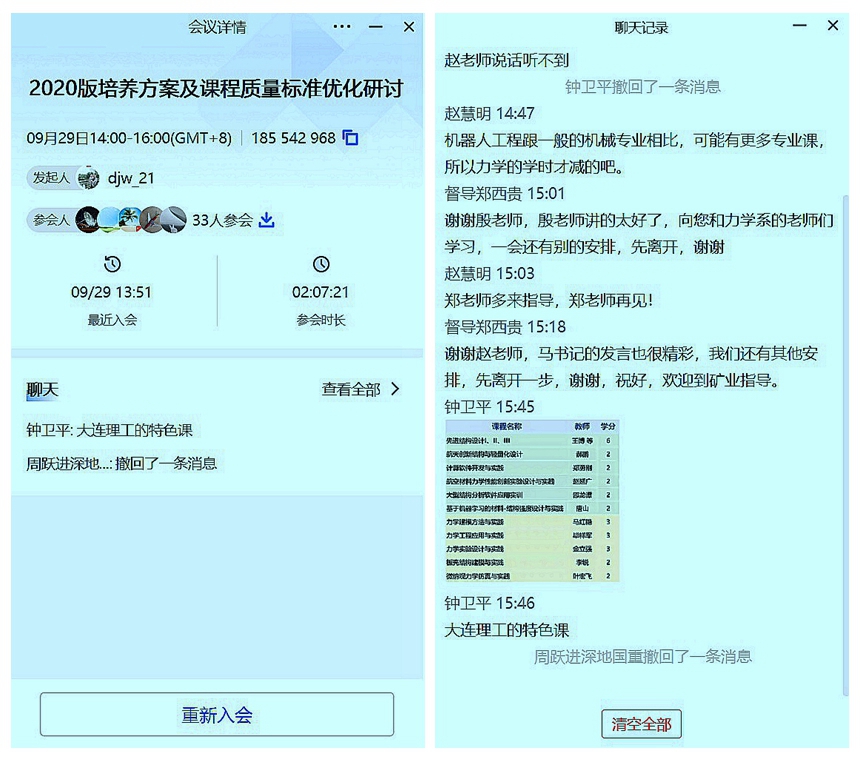The width and height of the screenshot is (860, 760).
Task: Copy the meeting ID 185 542 968
Action: click(350, 138)
